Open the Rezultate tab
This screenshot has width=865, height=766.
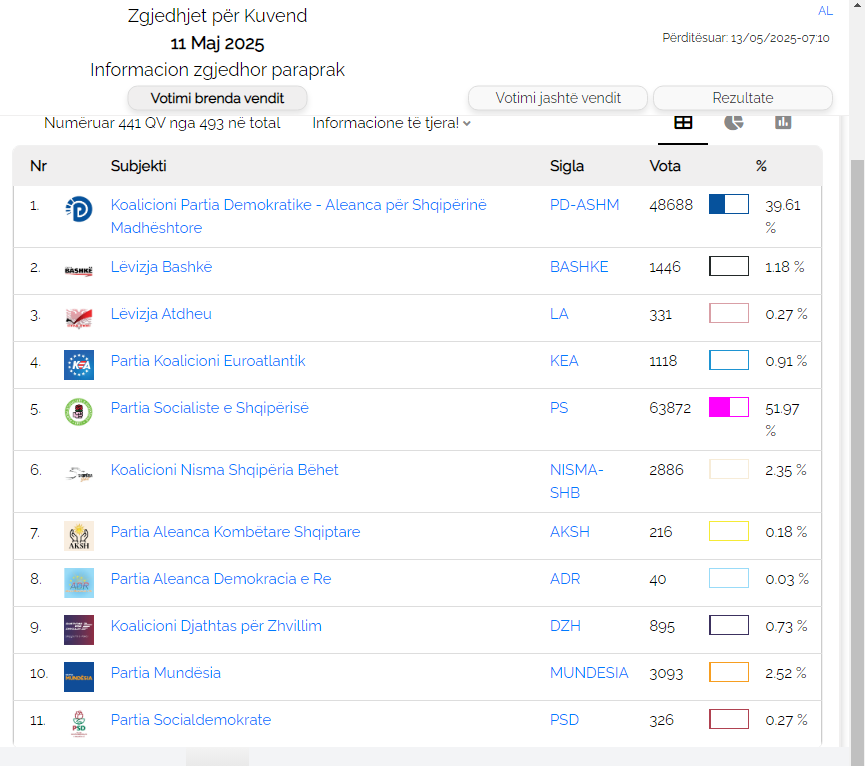[x=742, y=98]
